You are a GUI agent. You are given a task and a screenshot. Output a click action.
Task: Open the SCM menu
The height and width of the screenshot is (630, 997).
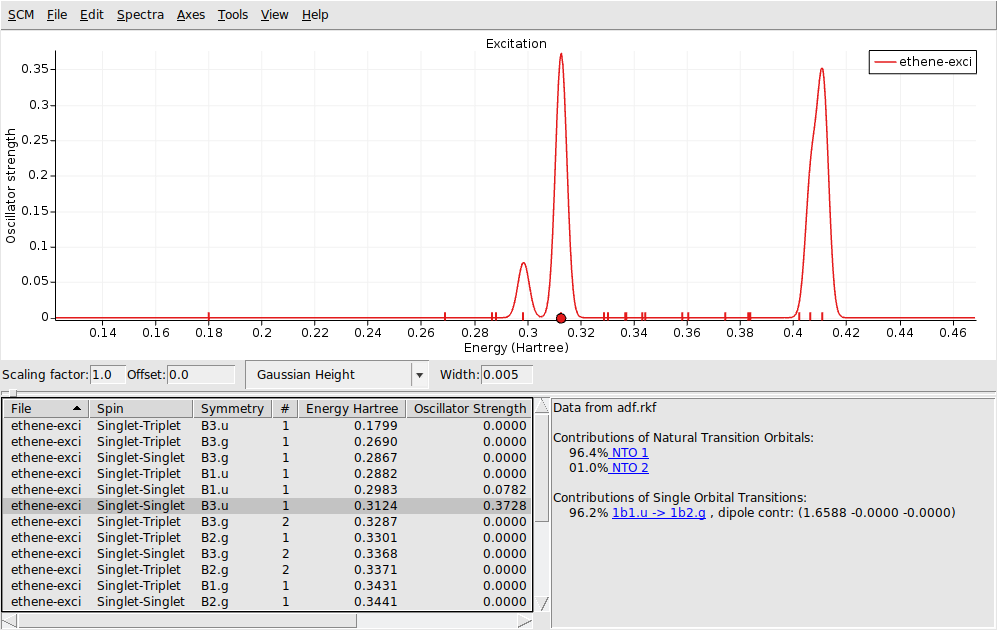click(20, 14)
